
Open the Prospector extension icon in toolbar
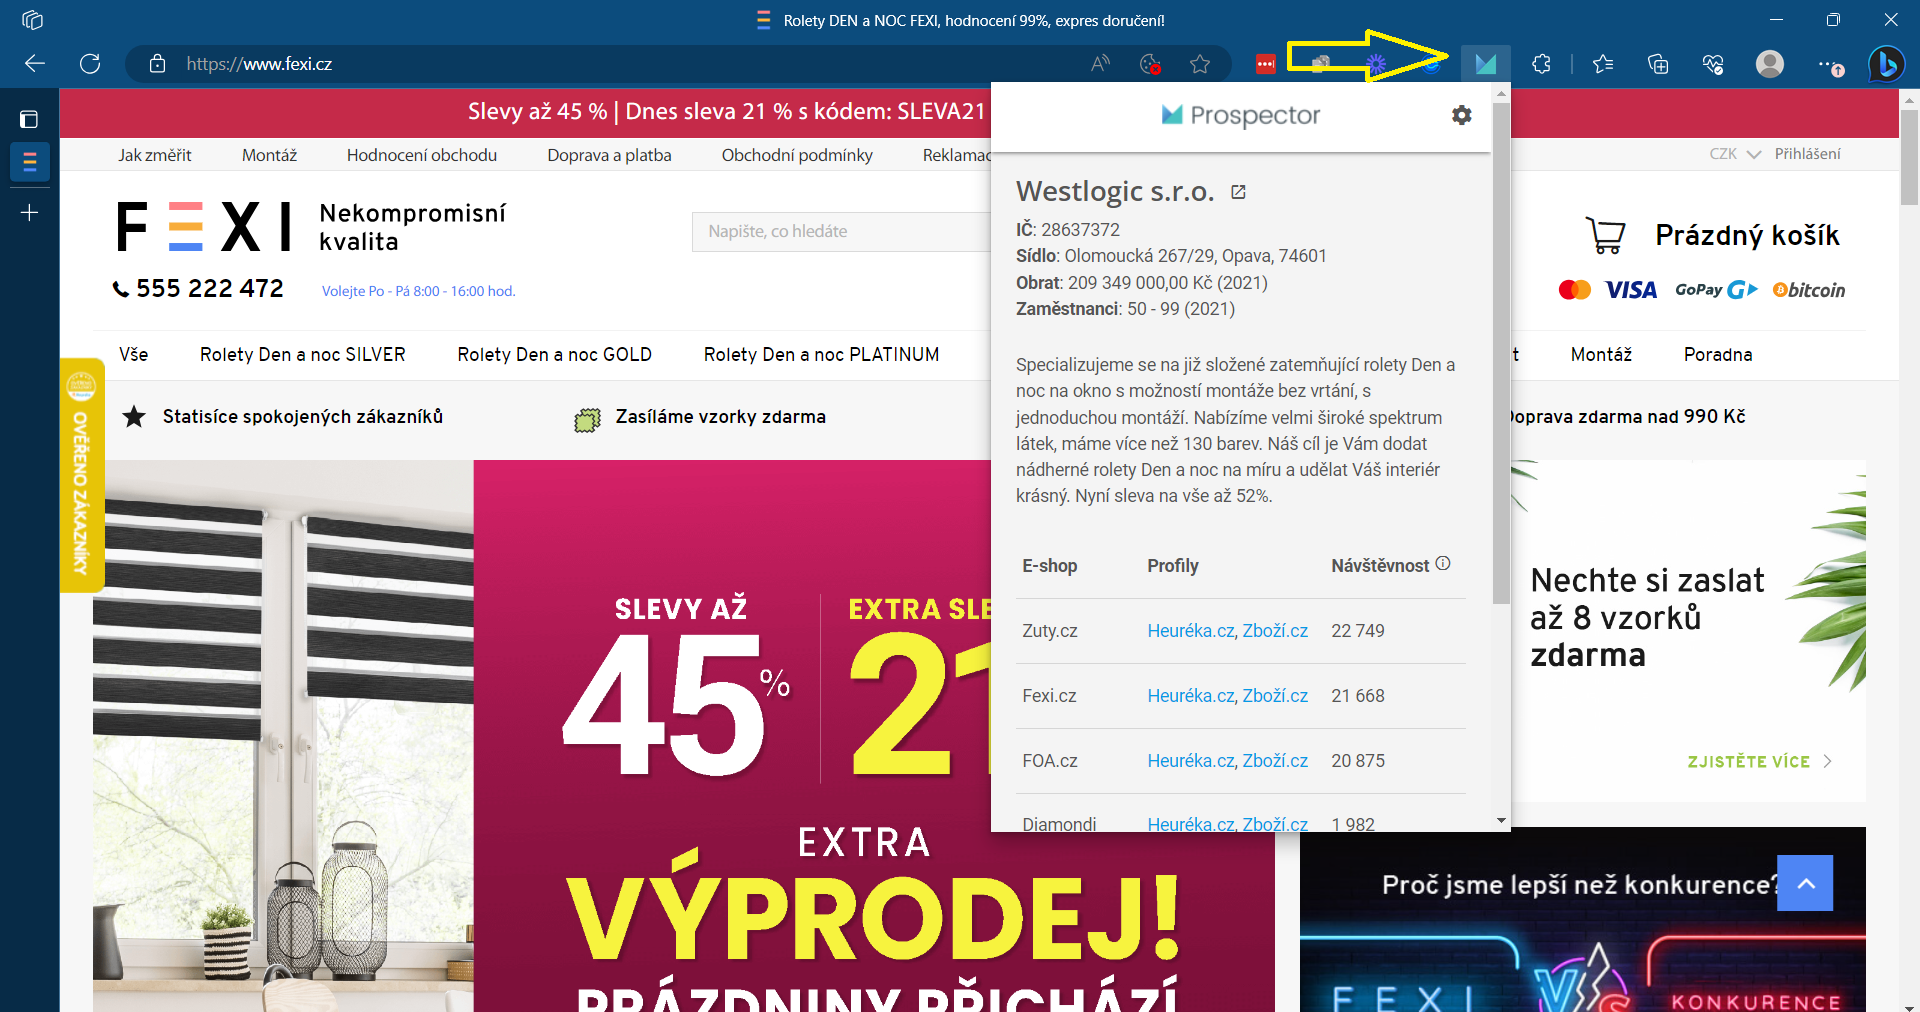pyautogui.click(x=1485, y=64)
